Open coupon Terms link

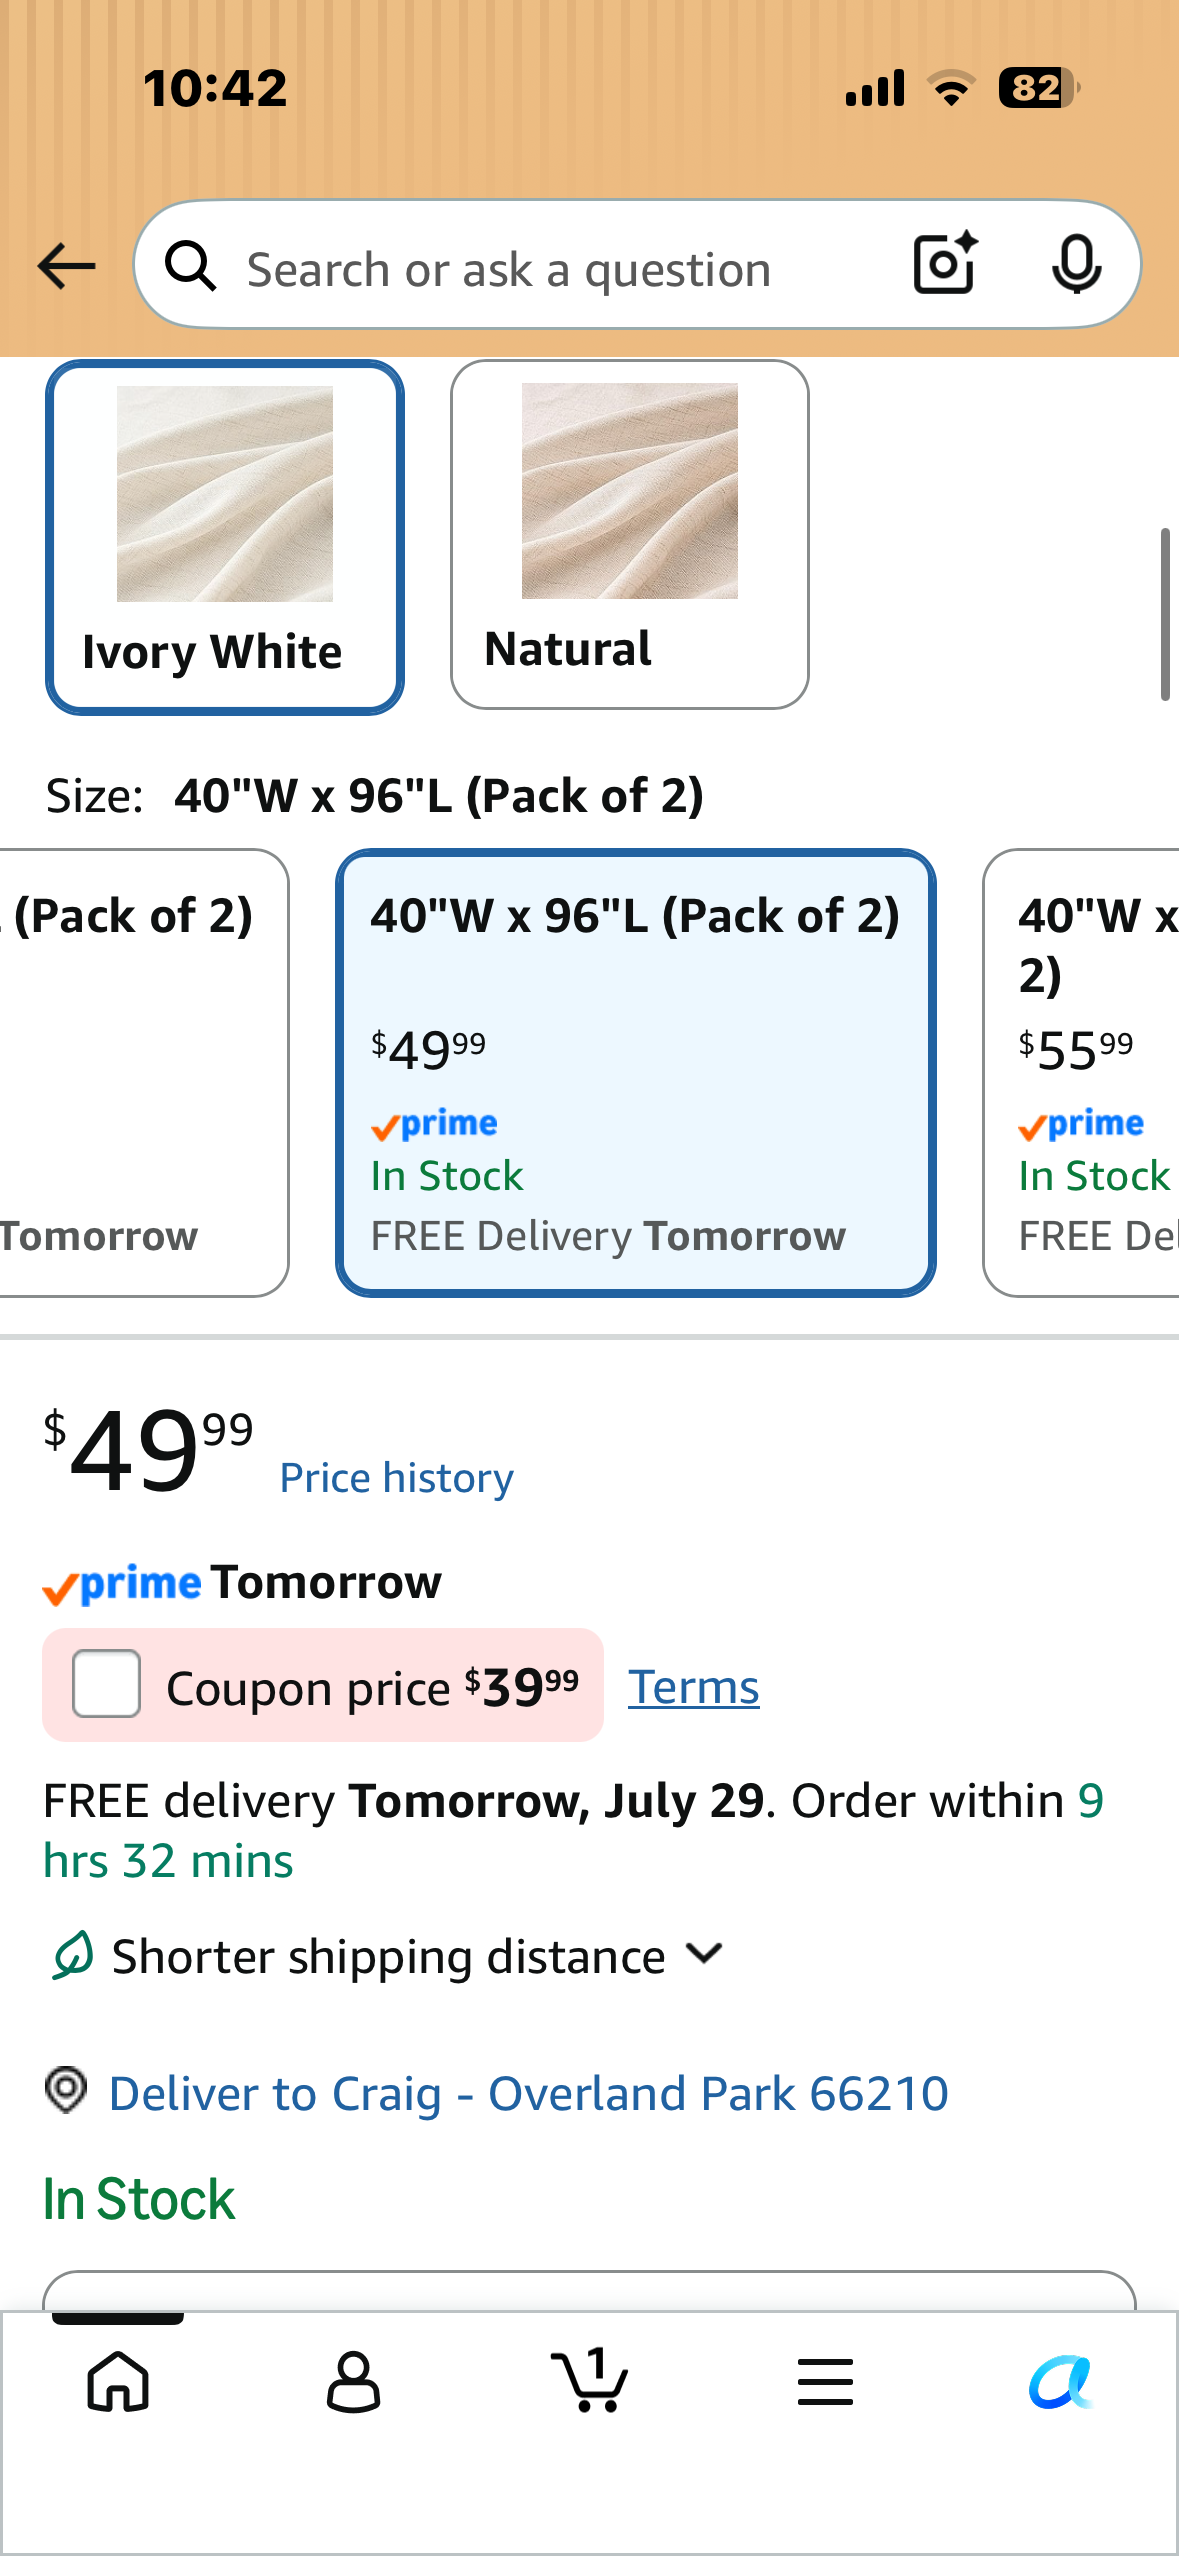(x=694, y=1687)
